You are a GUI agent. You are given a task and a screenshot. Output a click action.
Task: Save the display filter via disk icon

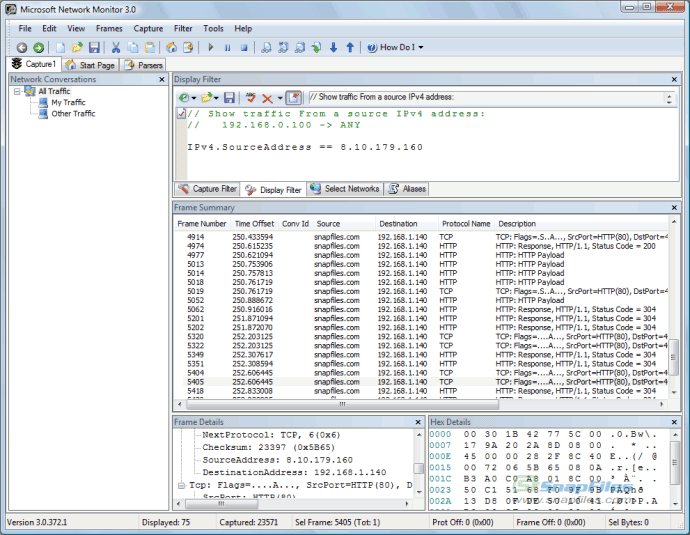[x=229, y=98]
